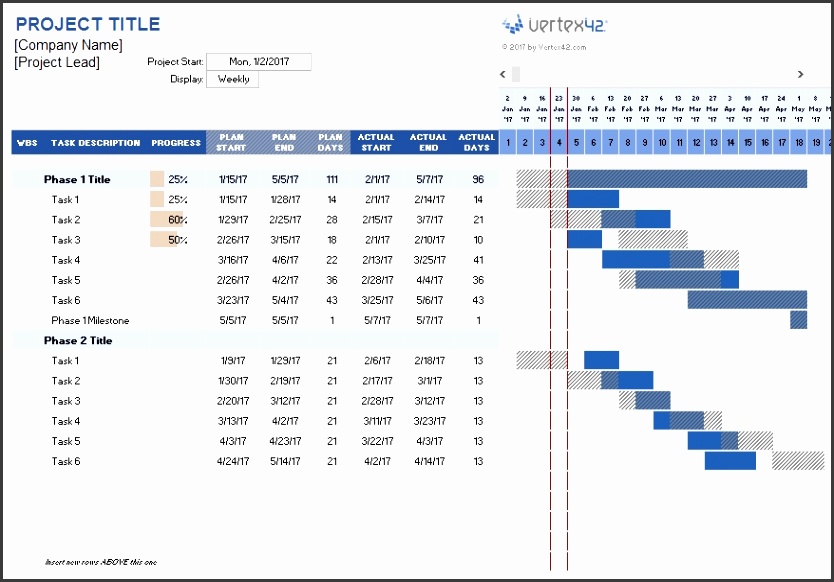This screenshot has width=834, height=582.
Task: Open the Vertex42.com copyright link
Action: point(543,47)
